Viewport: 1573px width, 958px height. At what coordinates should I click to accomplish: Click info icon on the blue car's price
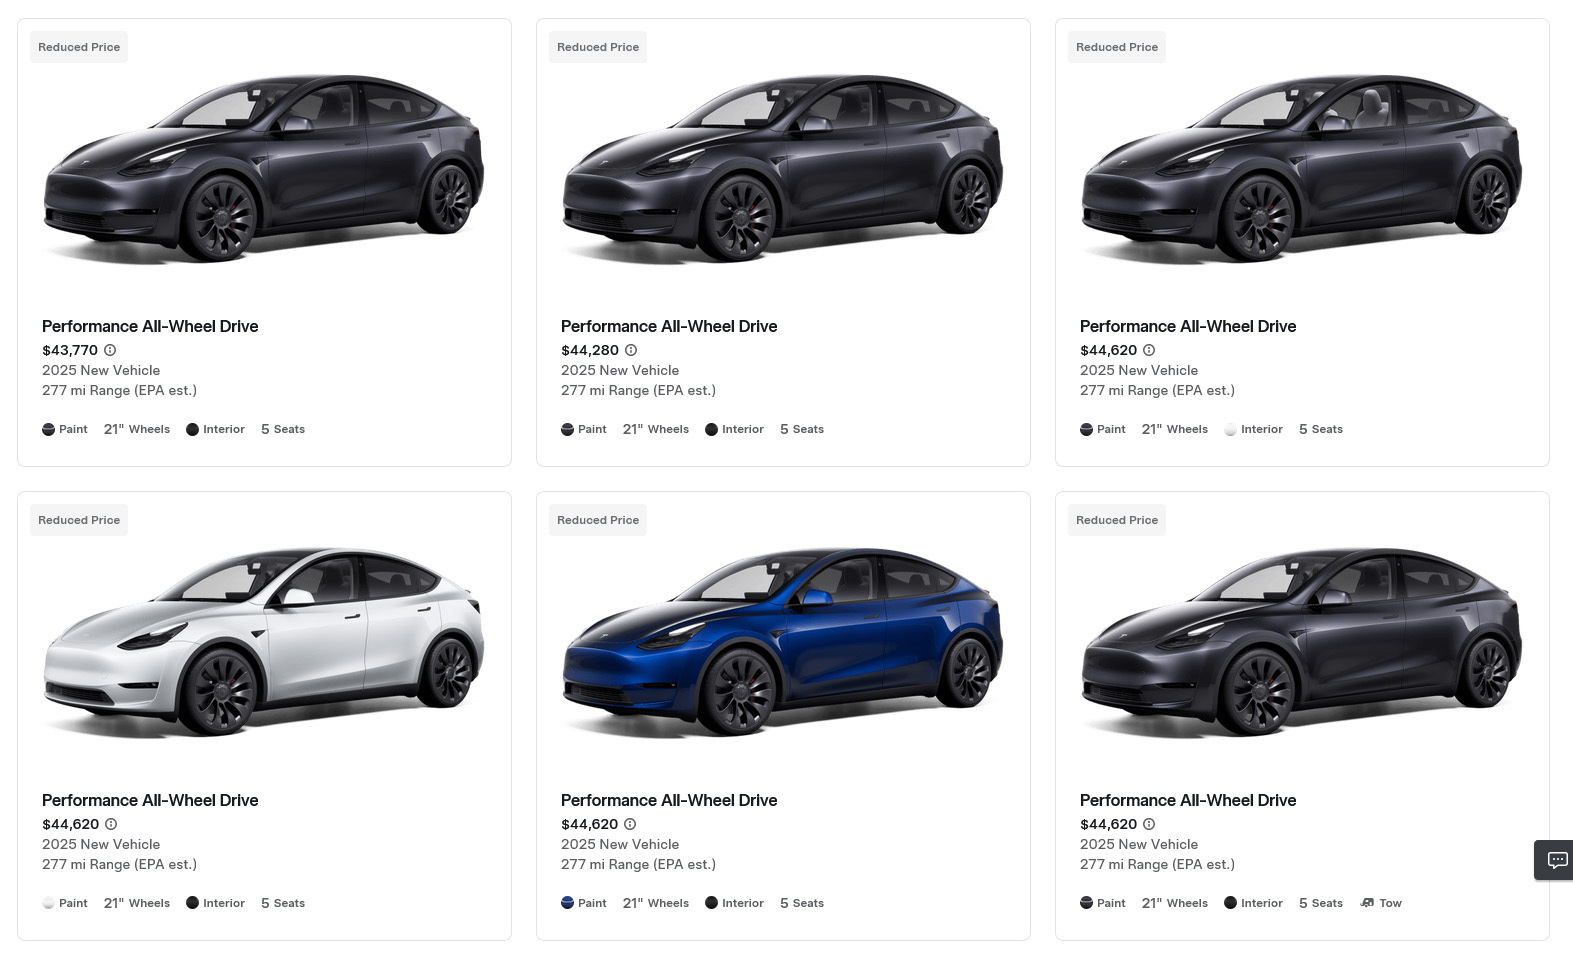(x=630, y=824)
